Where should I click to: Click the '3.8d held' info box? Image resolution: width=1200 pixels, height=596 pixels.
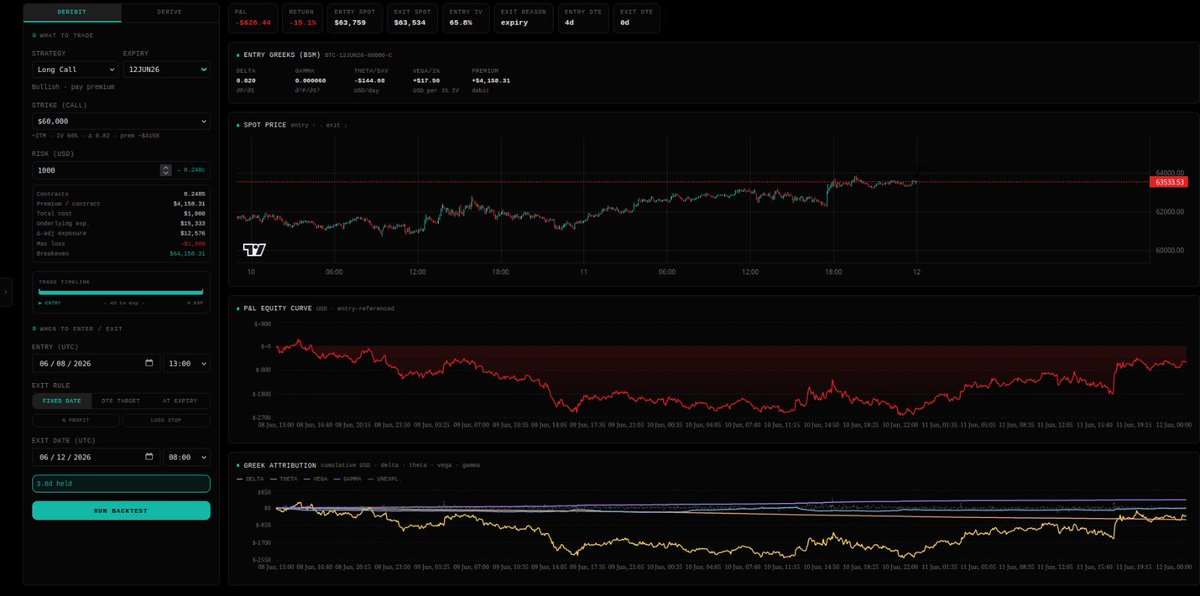(x=121, y=483)
